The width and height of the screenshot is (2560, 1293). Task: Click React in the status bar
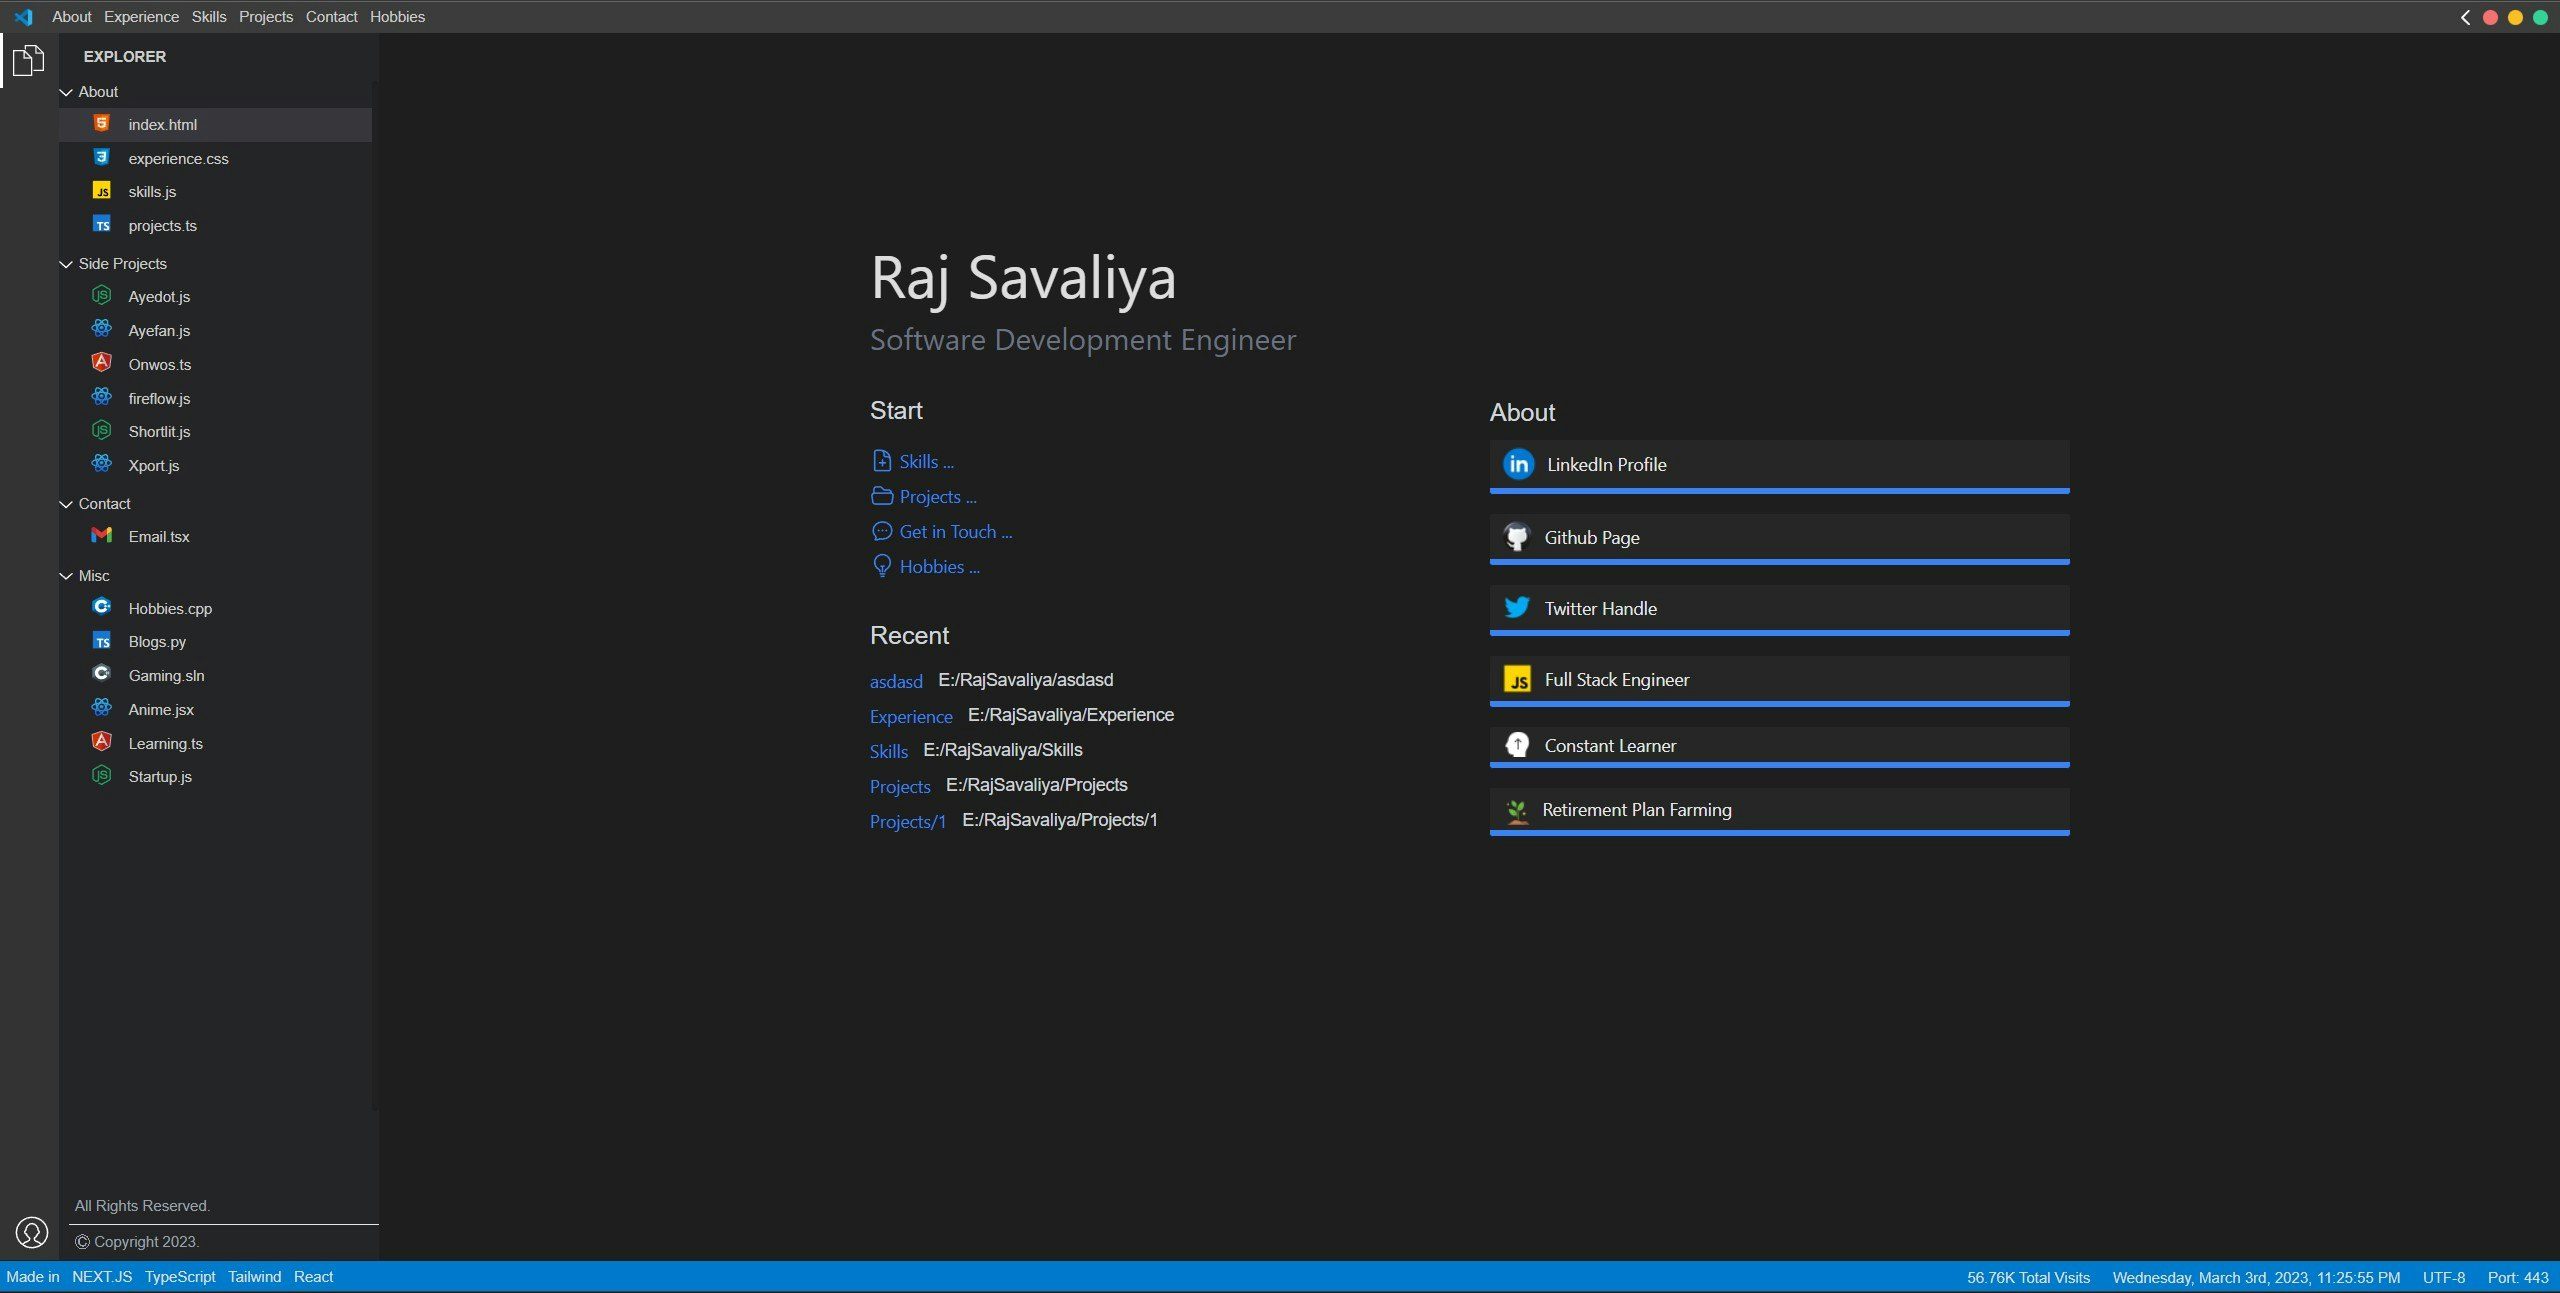click(314, 1277)
